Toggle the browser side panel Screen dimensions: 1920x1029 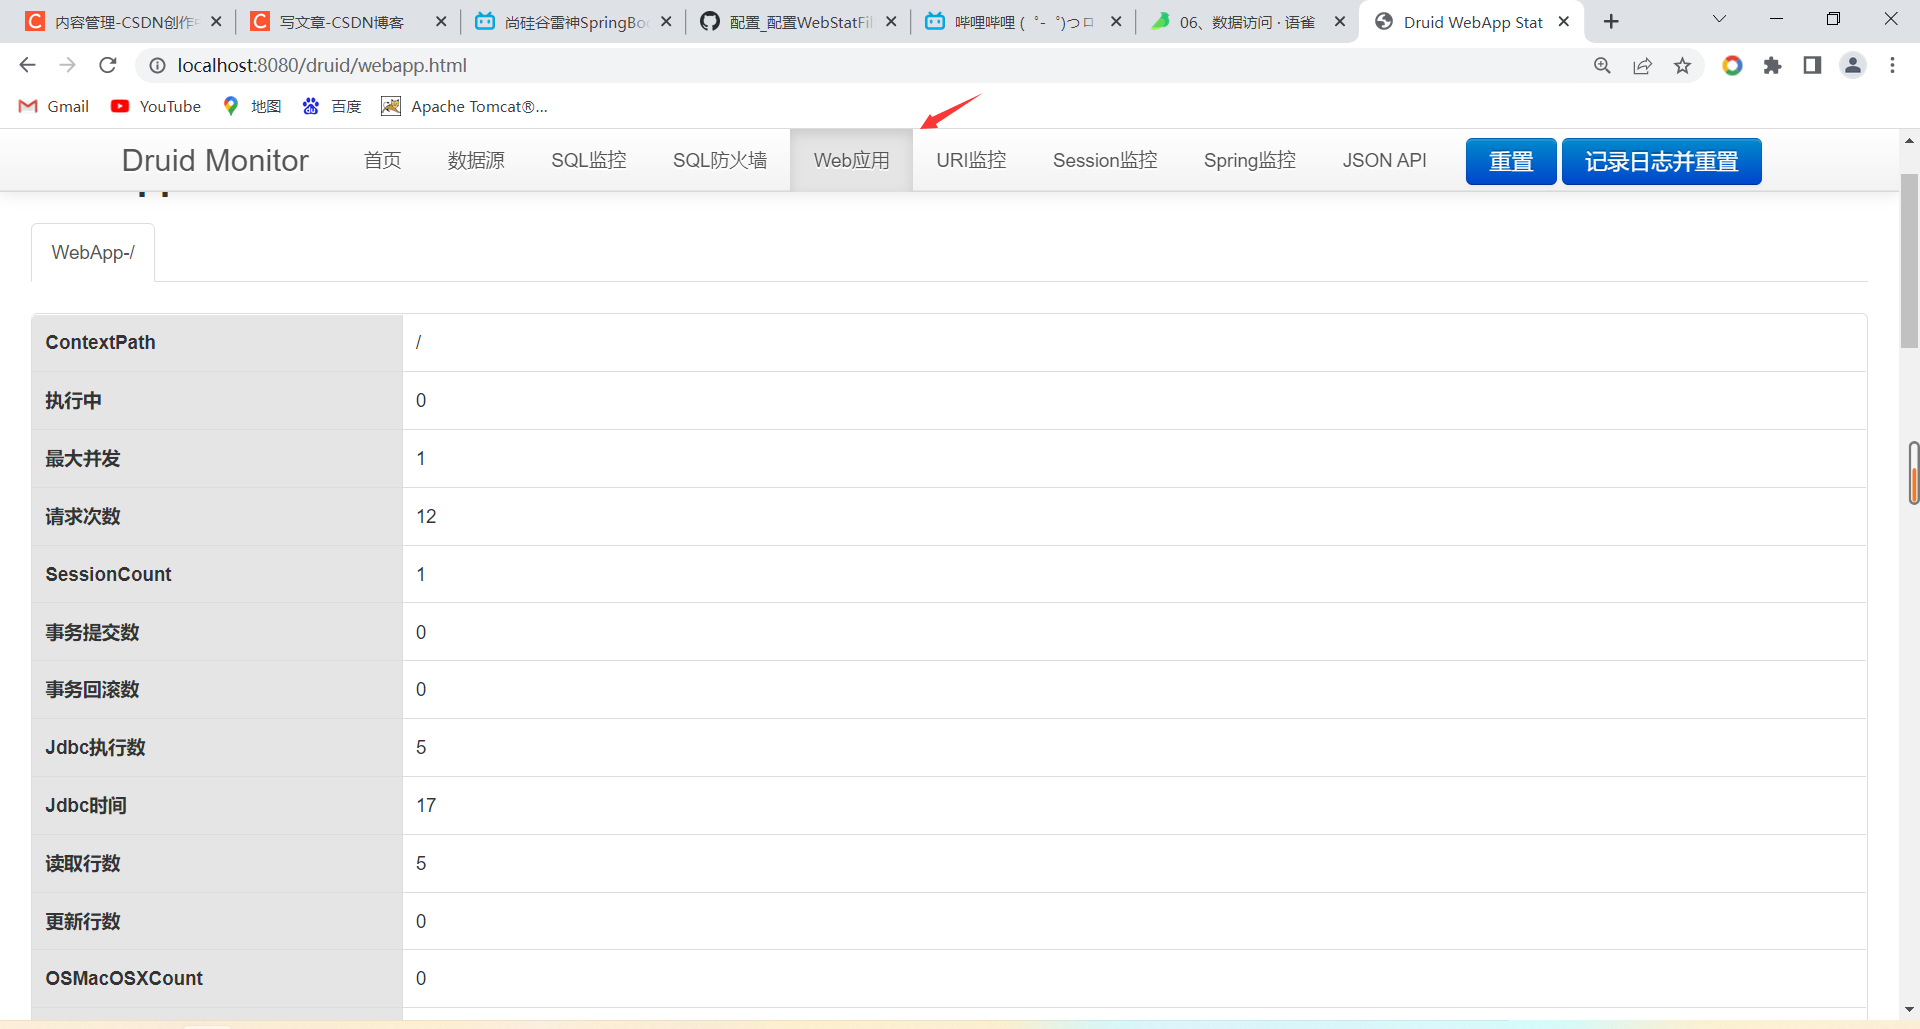(x=1812, y=65)
